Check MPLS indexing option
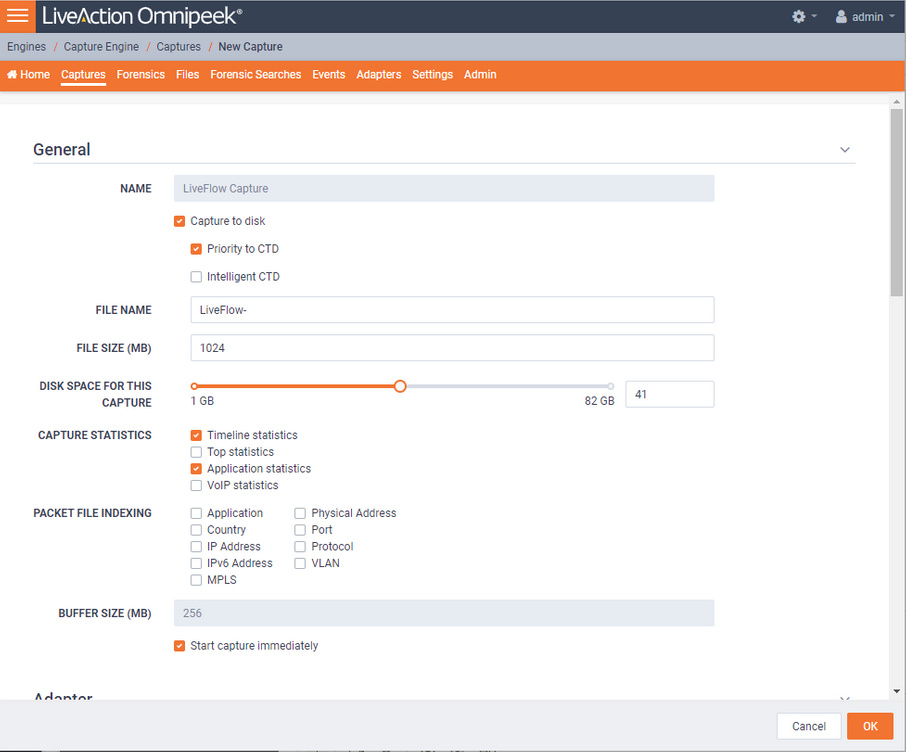 196,580
